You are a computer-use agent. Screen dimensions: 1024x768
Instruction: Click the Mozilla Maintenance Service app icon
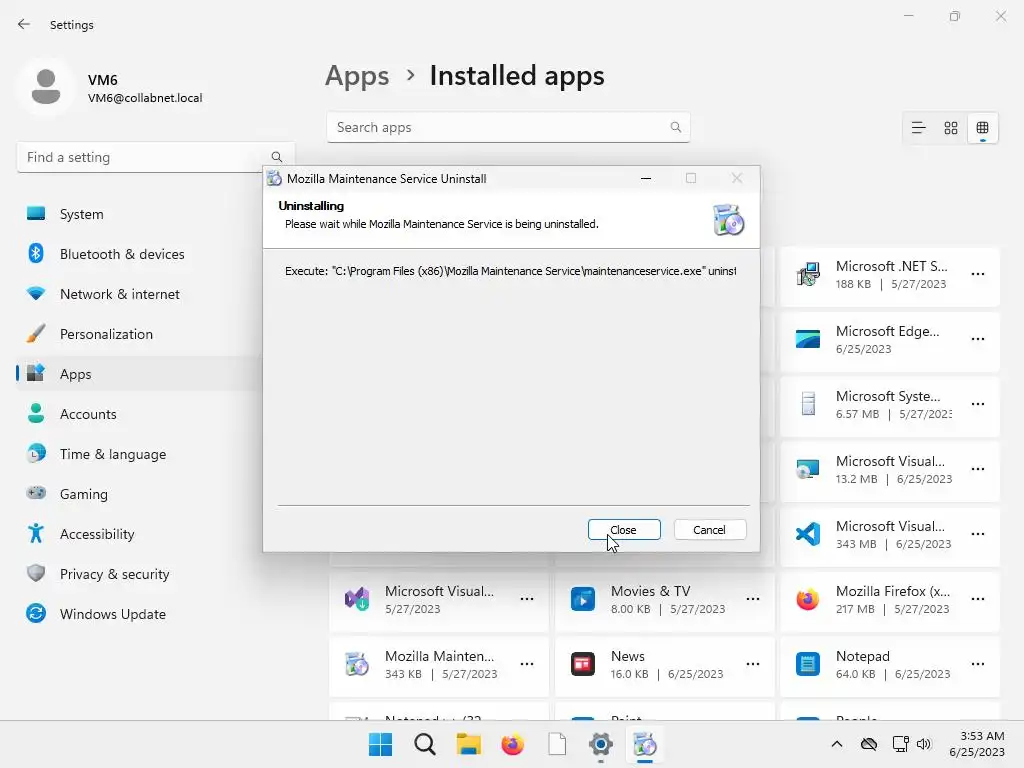(357, 664)
